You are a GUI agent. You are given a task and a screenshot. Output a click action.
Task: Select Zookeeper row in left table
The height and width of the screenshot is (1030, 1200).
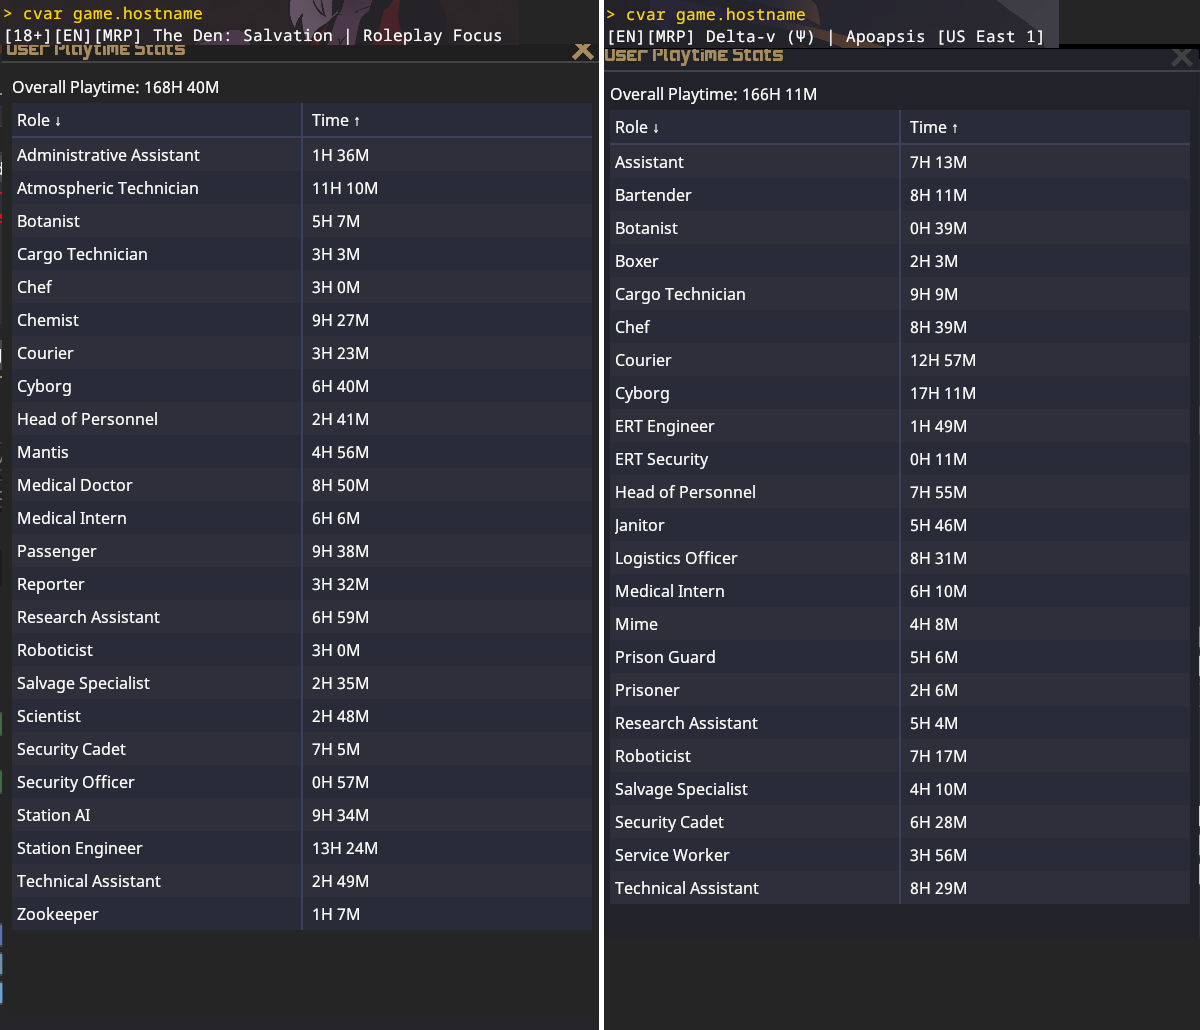[58, 914]
